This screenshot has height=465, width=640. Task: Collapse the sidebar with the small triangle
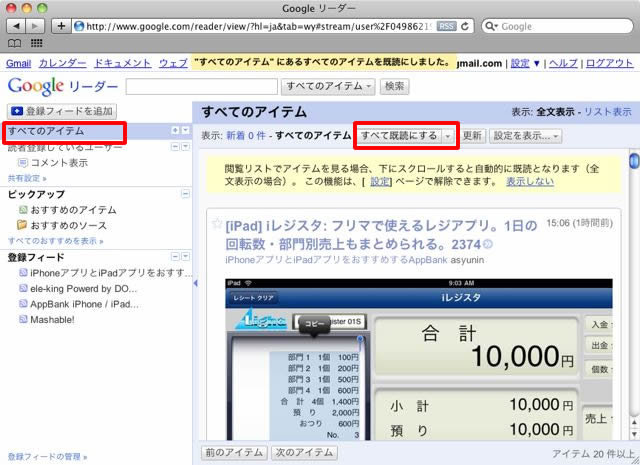click(195, 283)
